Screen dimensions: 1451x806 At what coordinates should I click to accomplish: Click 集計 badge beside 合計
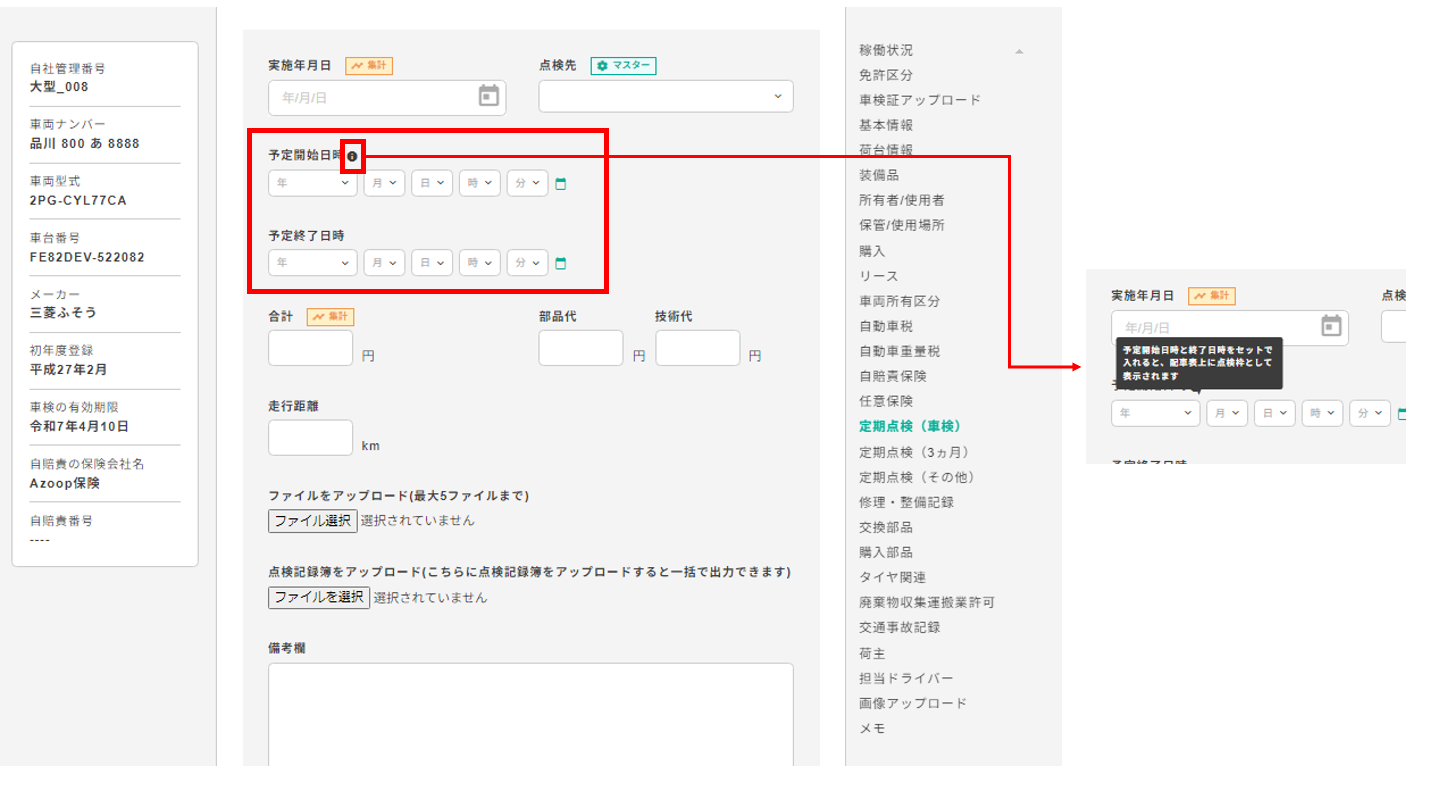[x=330, y=316]
